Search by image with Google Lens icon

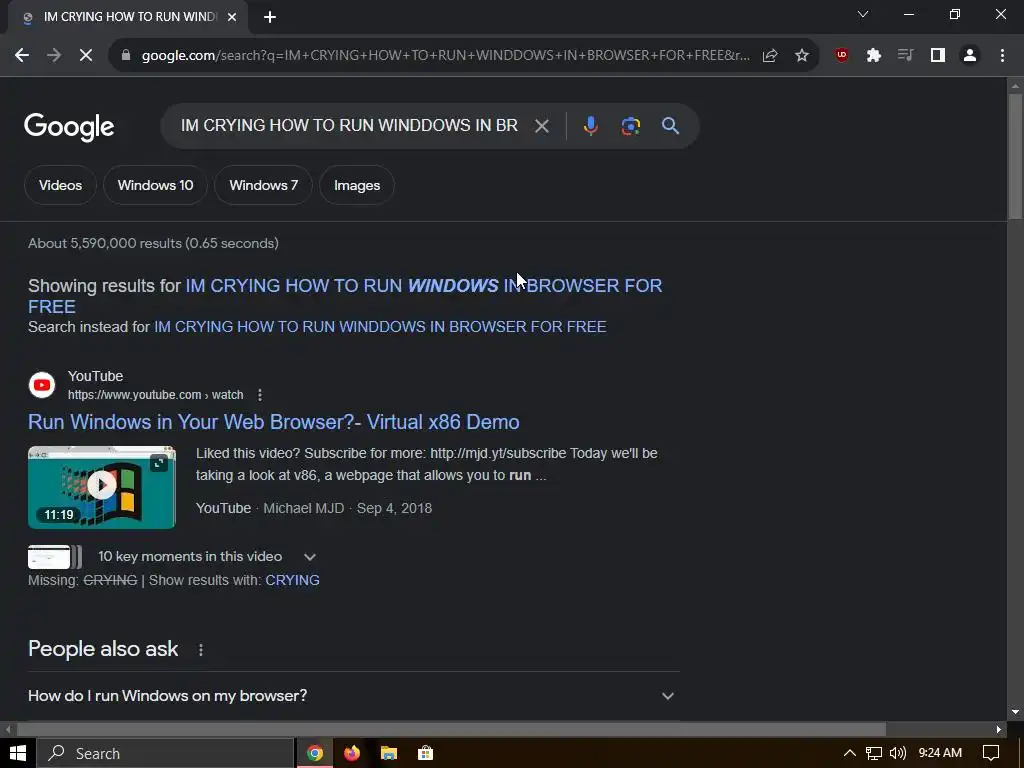pos(630,125)
